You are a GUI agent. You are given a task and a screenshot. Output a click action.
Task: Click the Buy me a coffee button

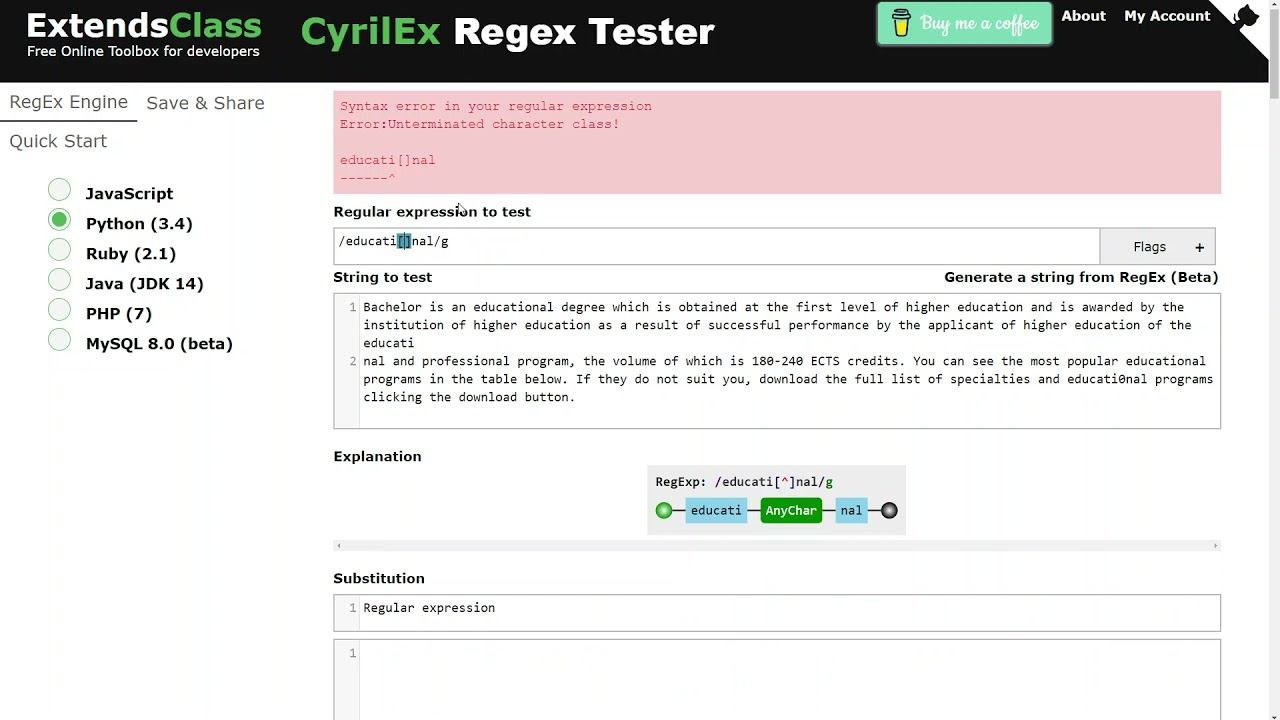coord(964,24)
